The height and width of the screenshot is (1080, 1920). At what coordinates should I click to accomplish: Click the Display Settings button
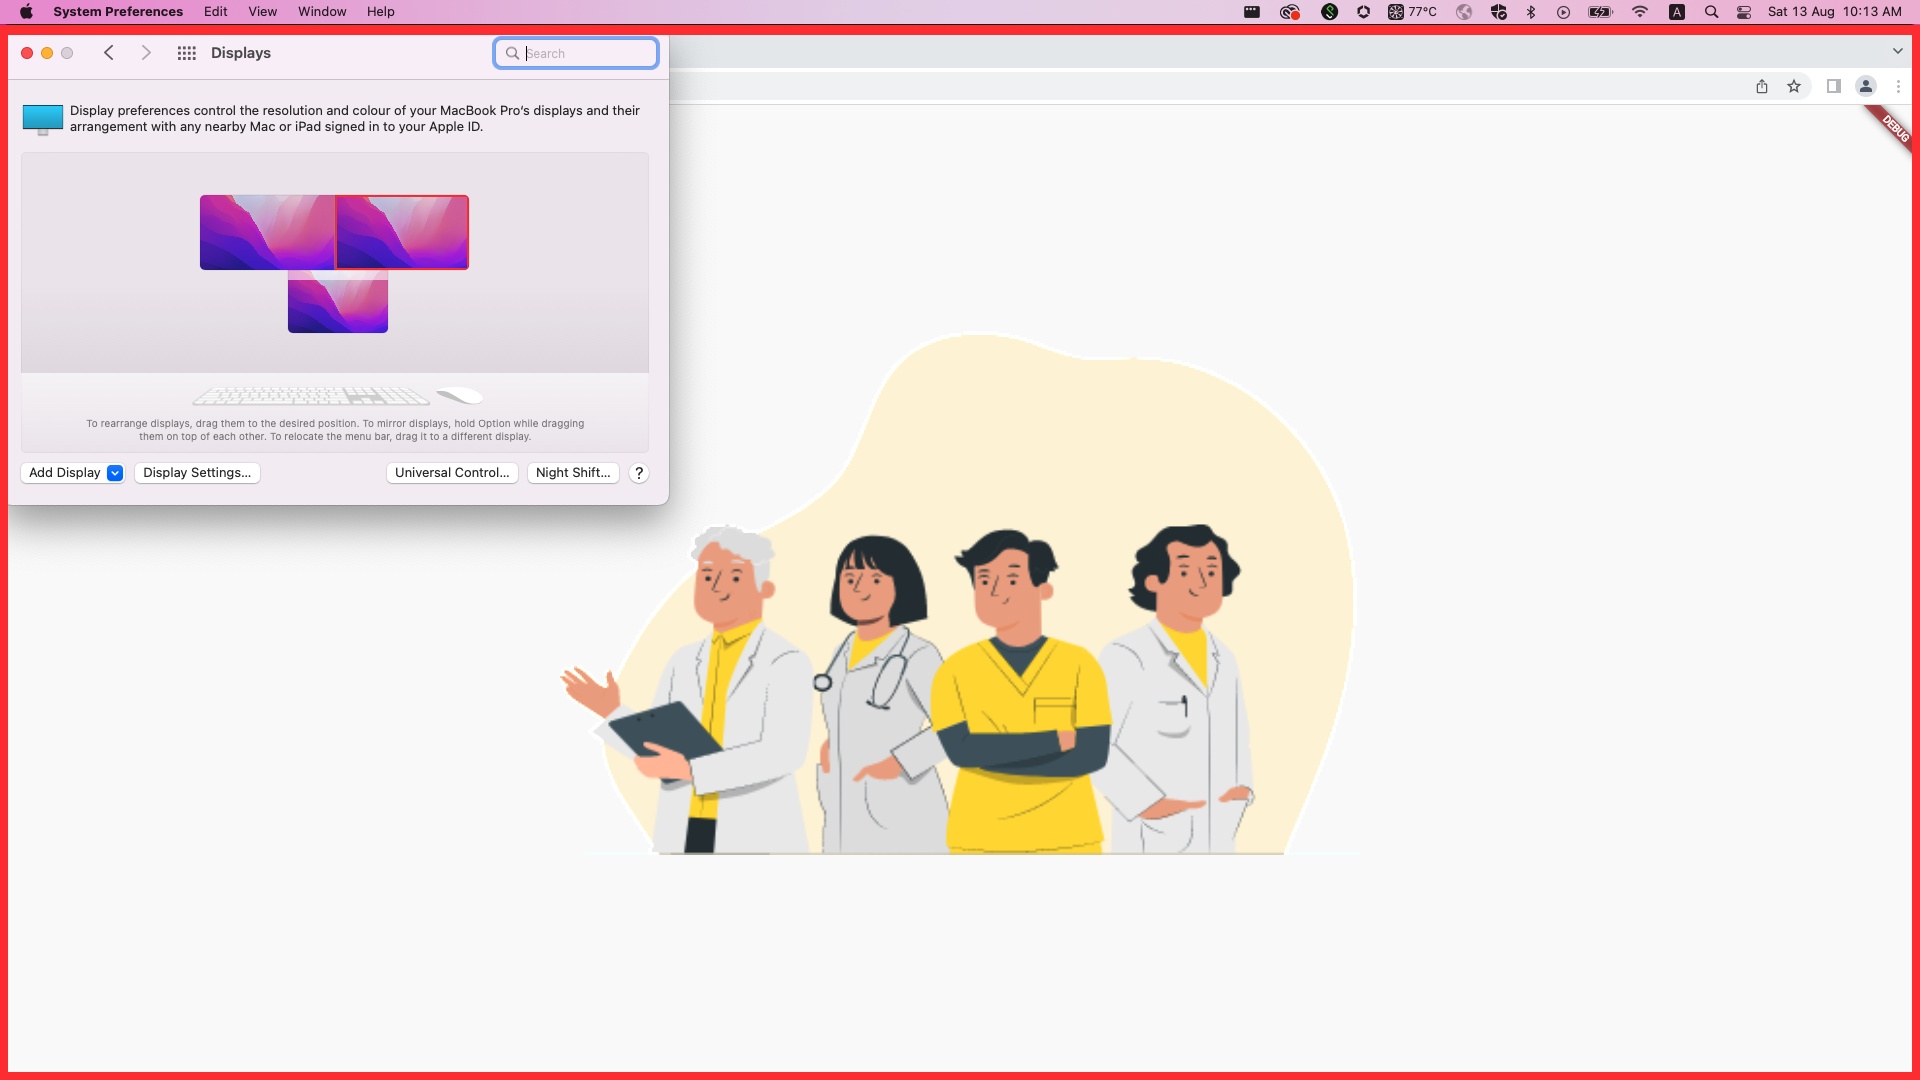coord(197,473)
